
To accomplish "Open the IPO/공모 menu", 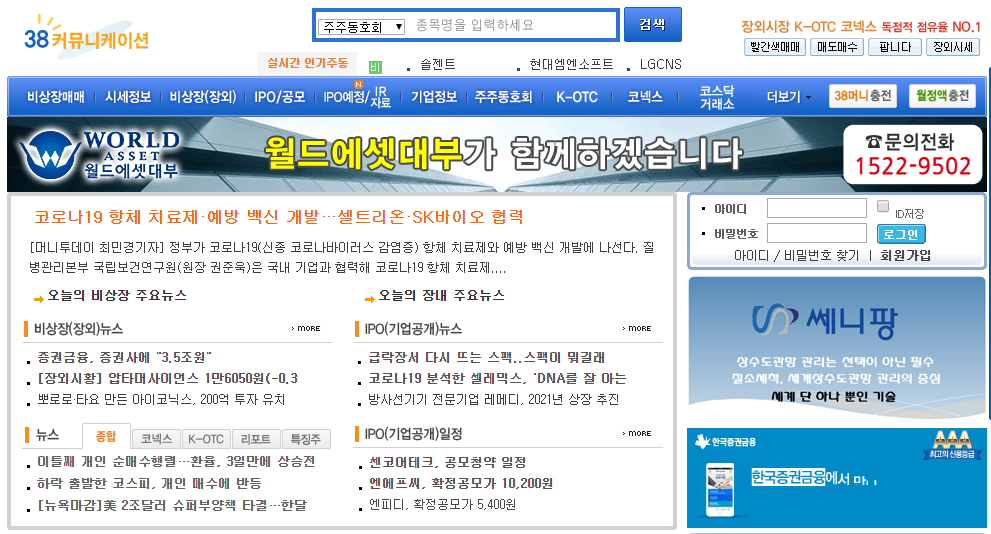I will [279, 97].
